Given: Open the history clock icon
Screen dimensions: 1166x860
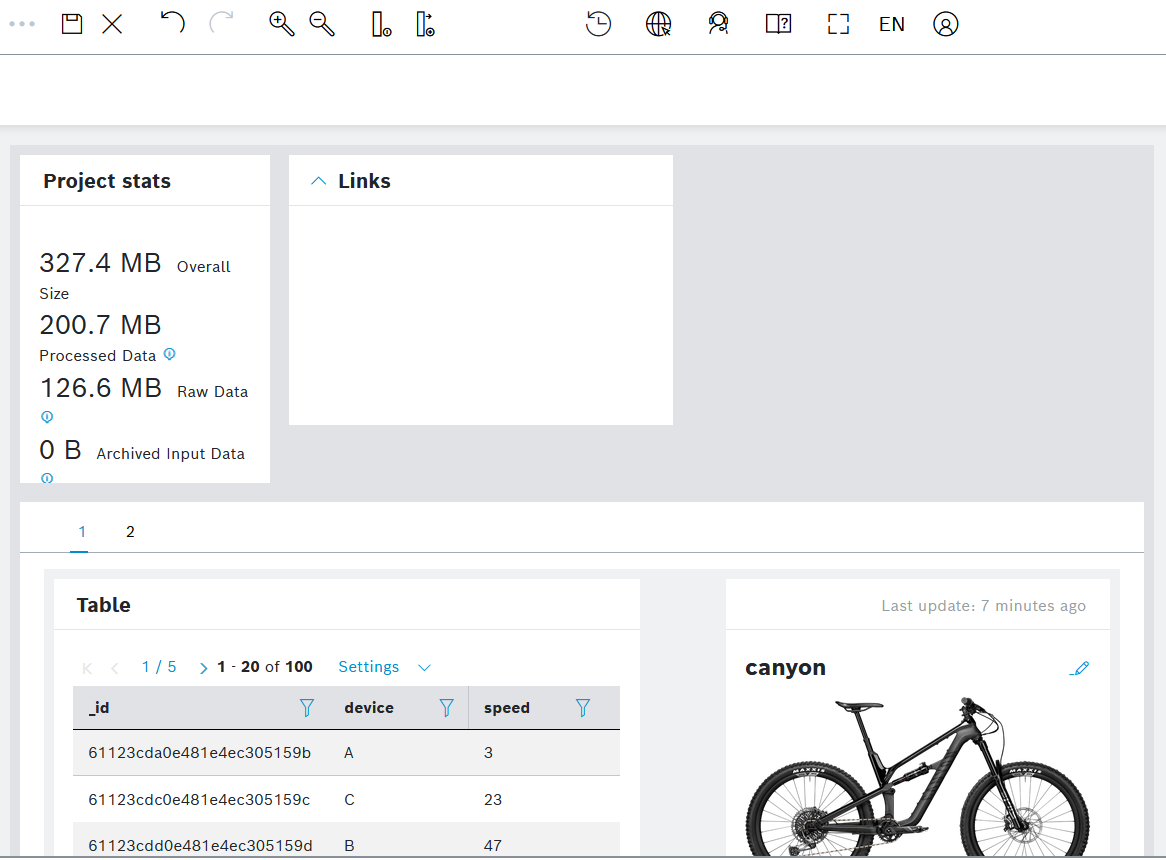Looking at the screenshot, I should pos(598,24).
